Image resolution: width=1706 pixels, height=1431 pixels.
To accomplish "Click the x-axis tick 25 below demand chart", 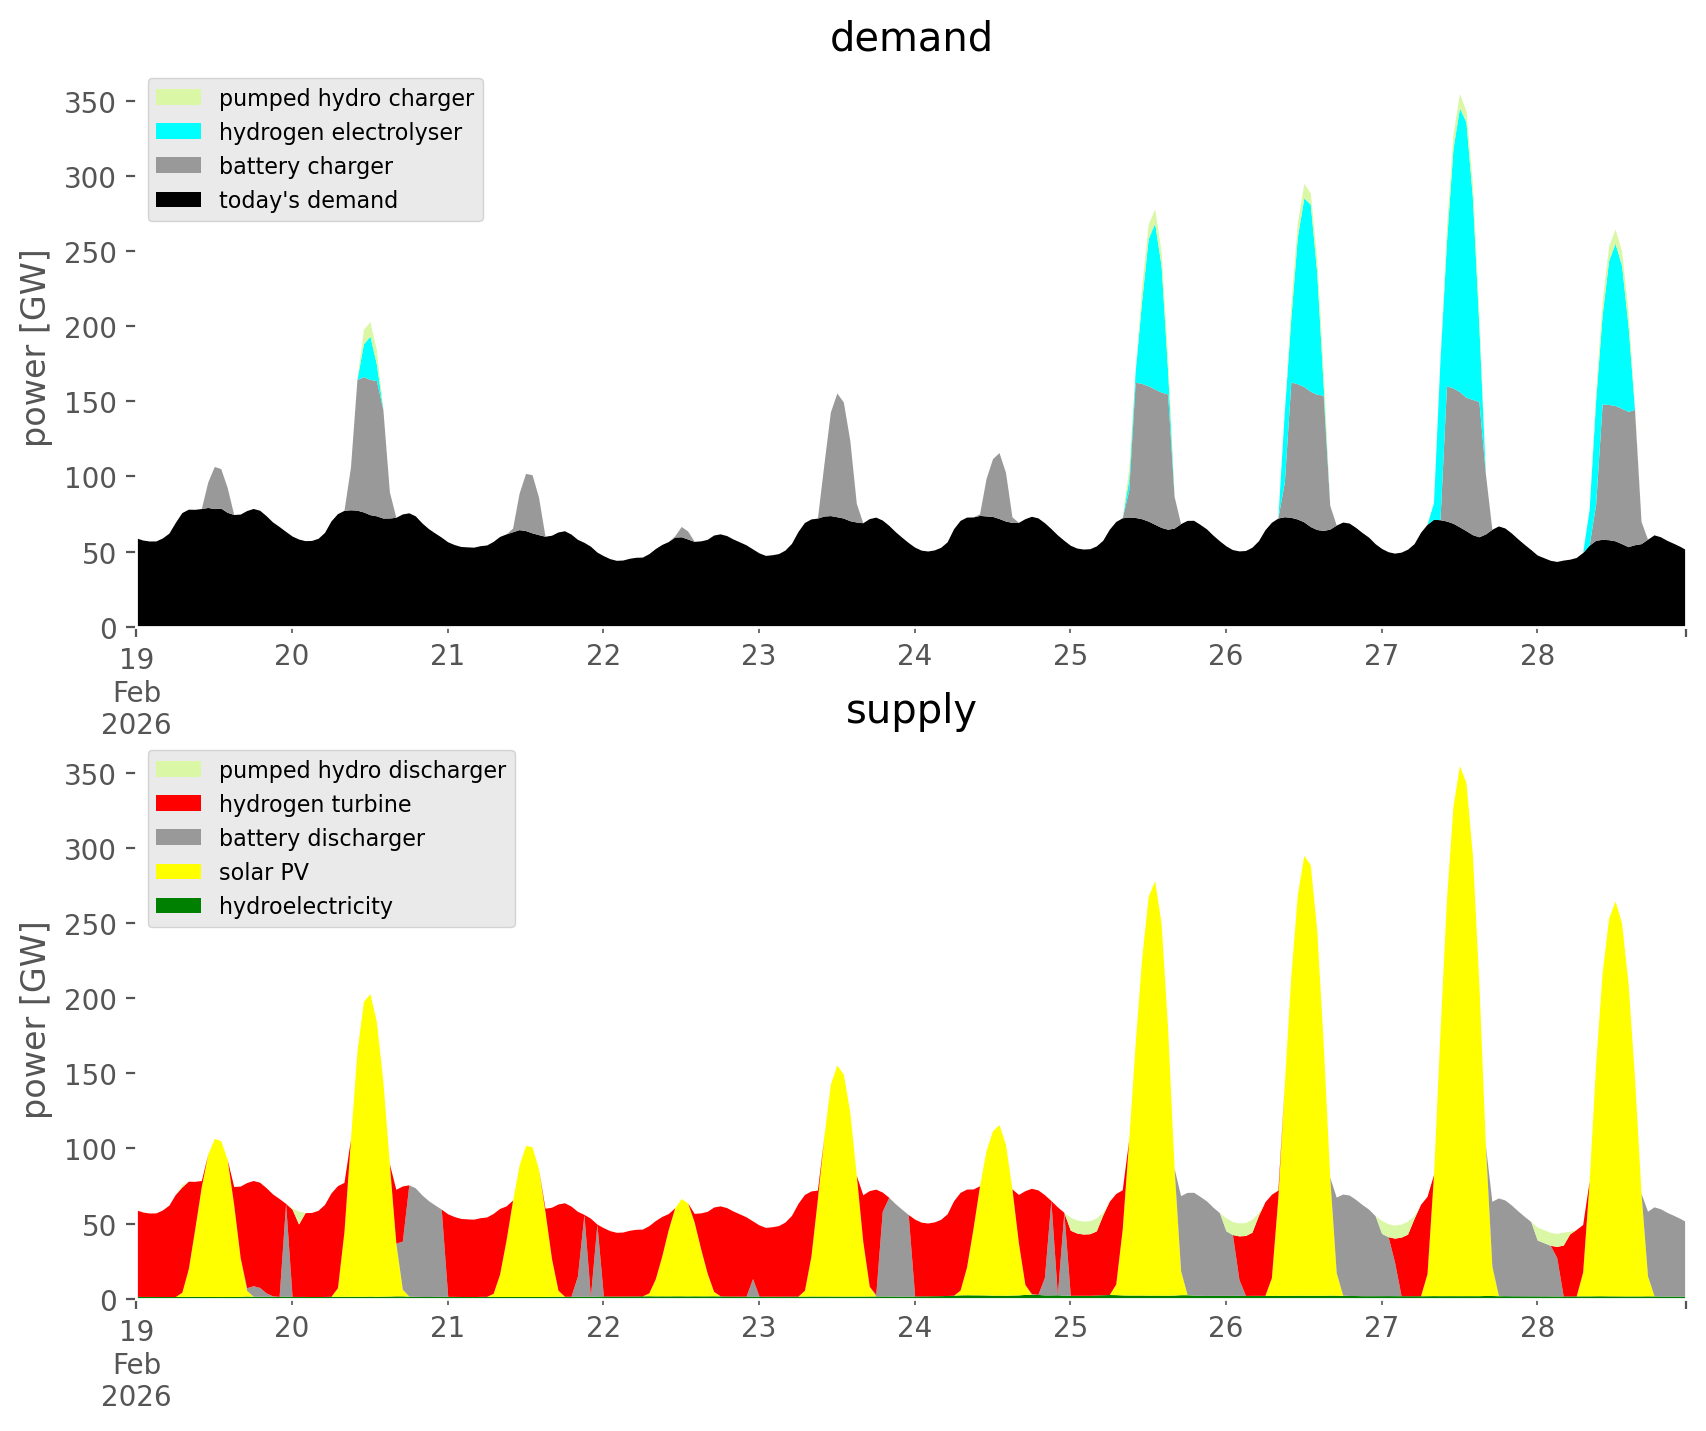I will [x=1070, y=656].
